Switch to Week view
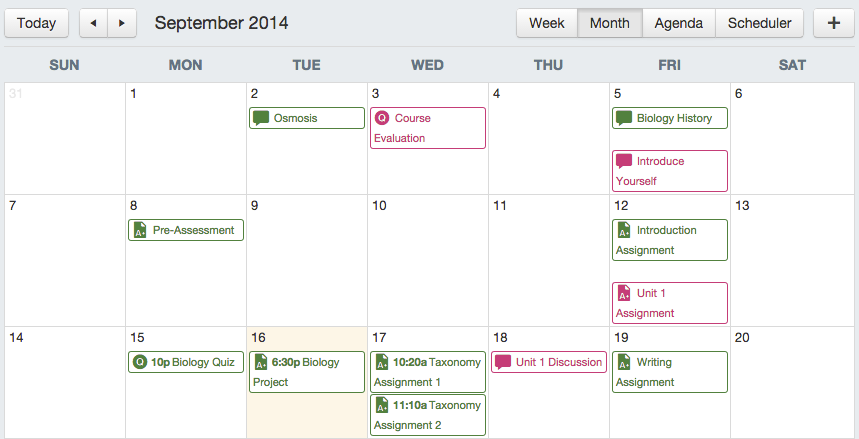Viewport: 859px width, 439px height. pyautogui.click(x=547, y=23)
